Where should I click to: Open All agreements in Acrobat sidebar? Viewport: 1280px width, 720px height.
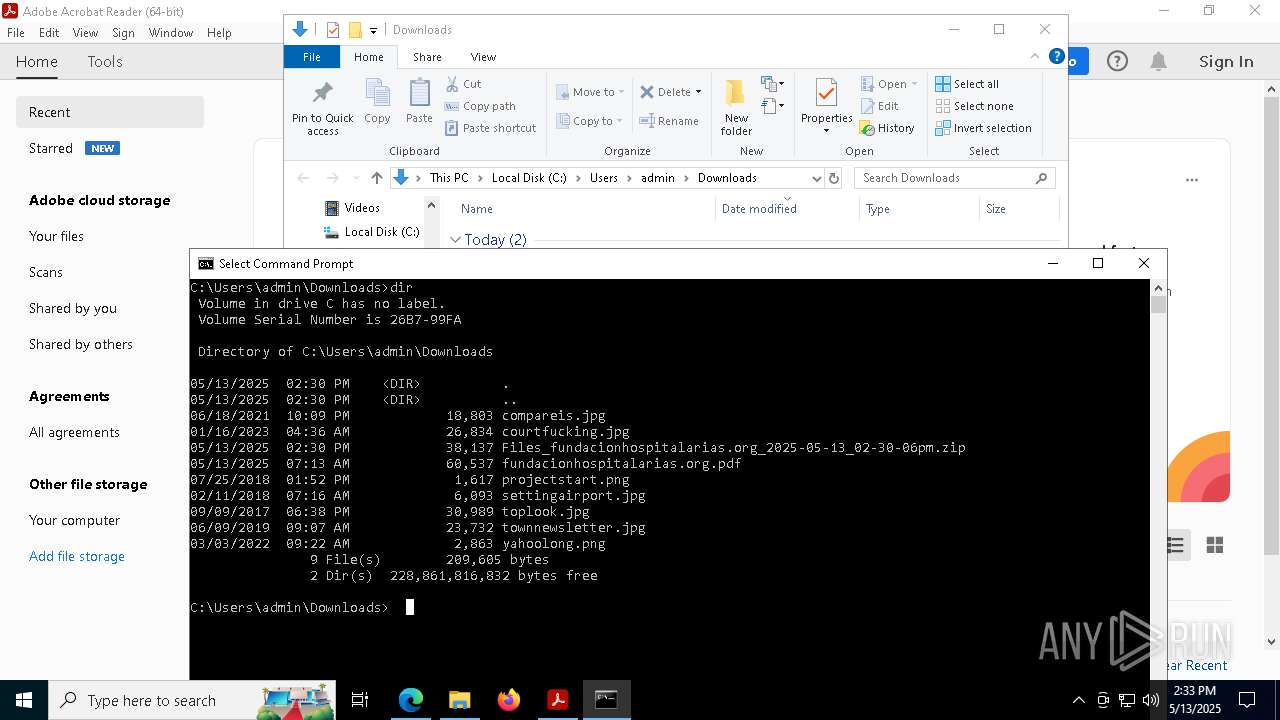(74, 432)
